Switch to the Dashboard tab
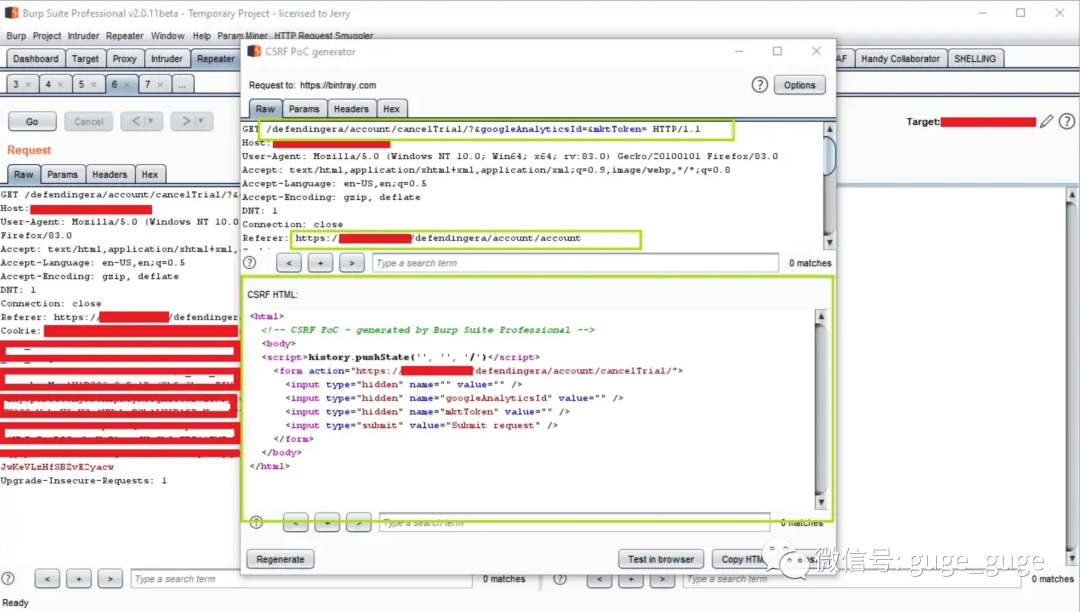The width and height of the screenshot is (1080, 612). [36, 59]
